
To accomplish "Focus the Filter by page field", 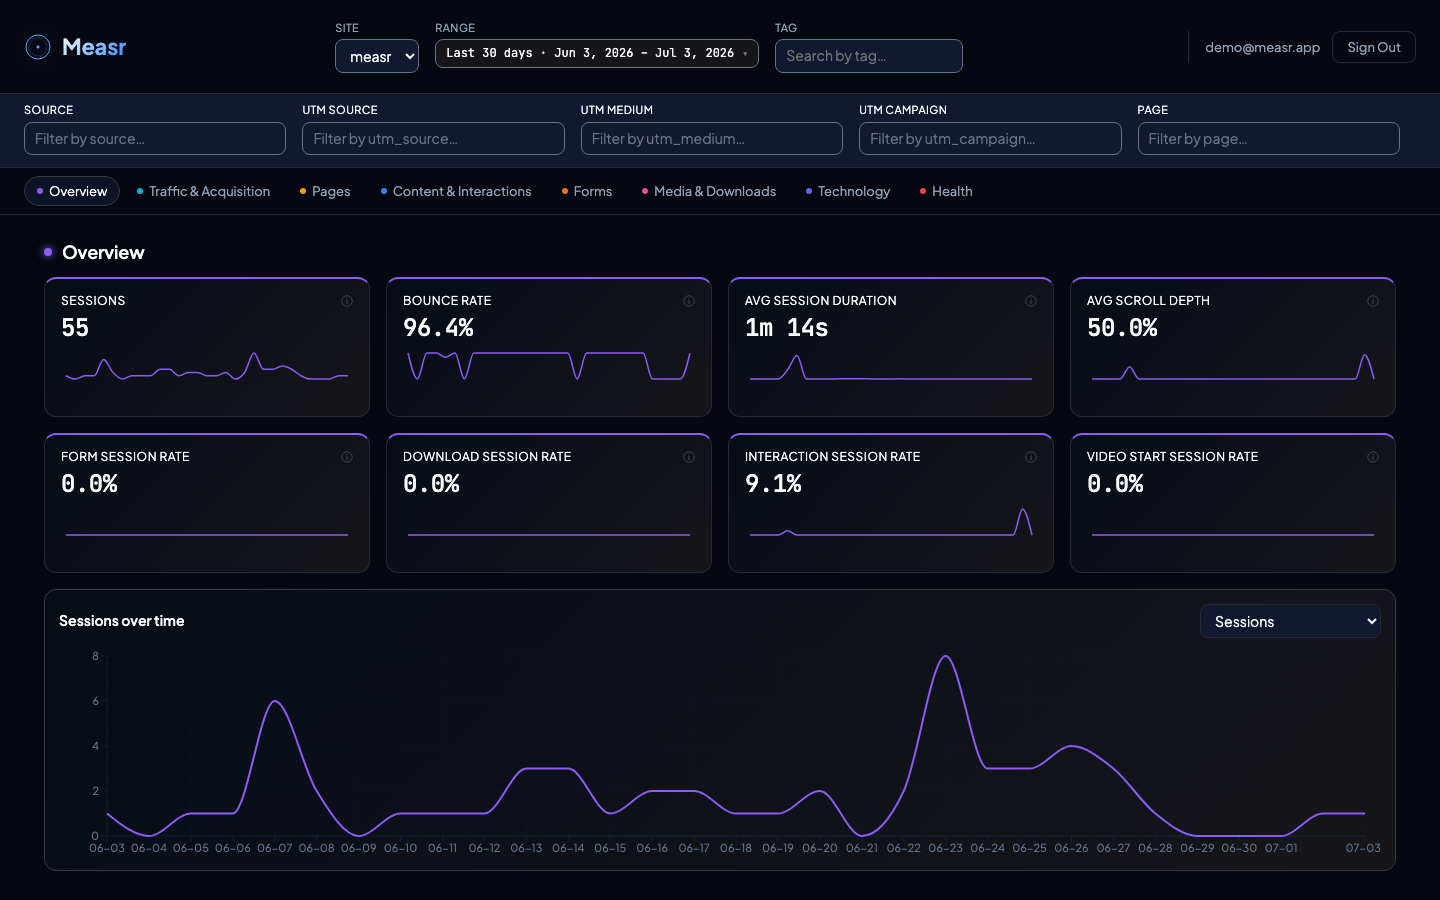I will 1269,139.
